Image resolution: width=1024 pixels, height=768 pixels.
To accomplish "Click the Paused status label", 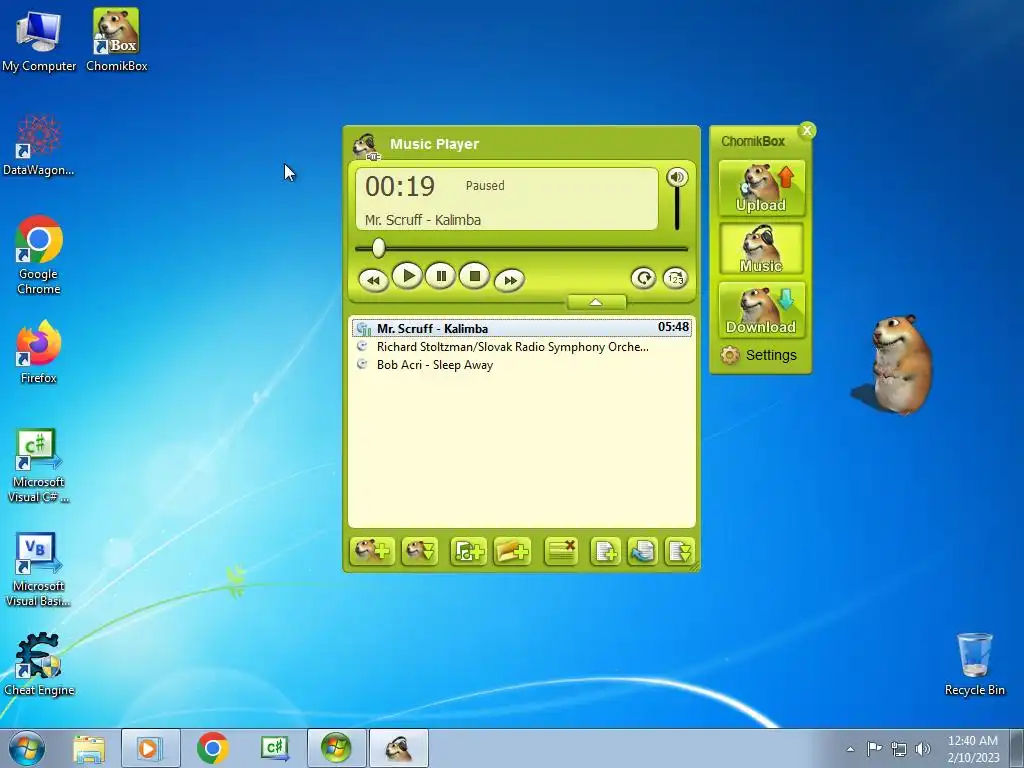I will pyautogui.click(x=485, y=185).
